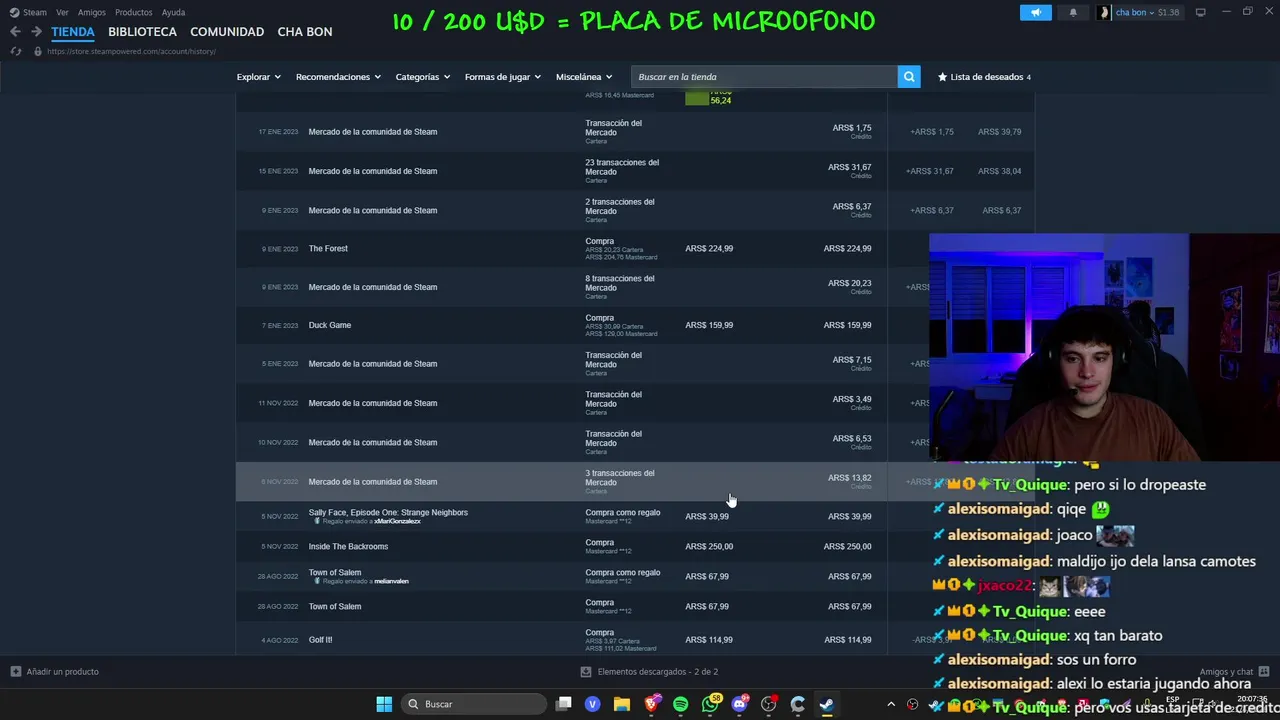Click the plus icon for Añadir un producto
1280x720 pixels.
pyautogui.click(x=15, y=672)
